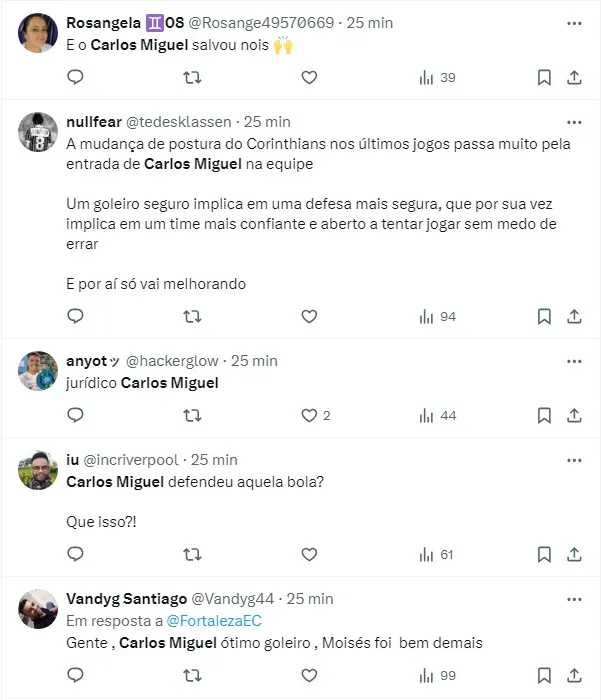View analytics showing 44 views
Image resolution: width=601 pixels, height=700 pixels.
point(436,415)
